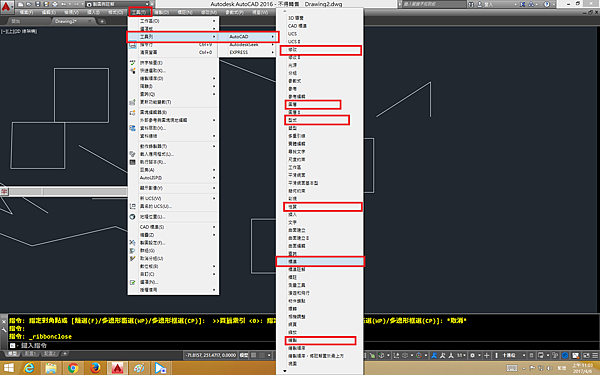Click the status bar customization hamburger icon

595,355
